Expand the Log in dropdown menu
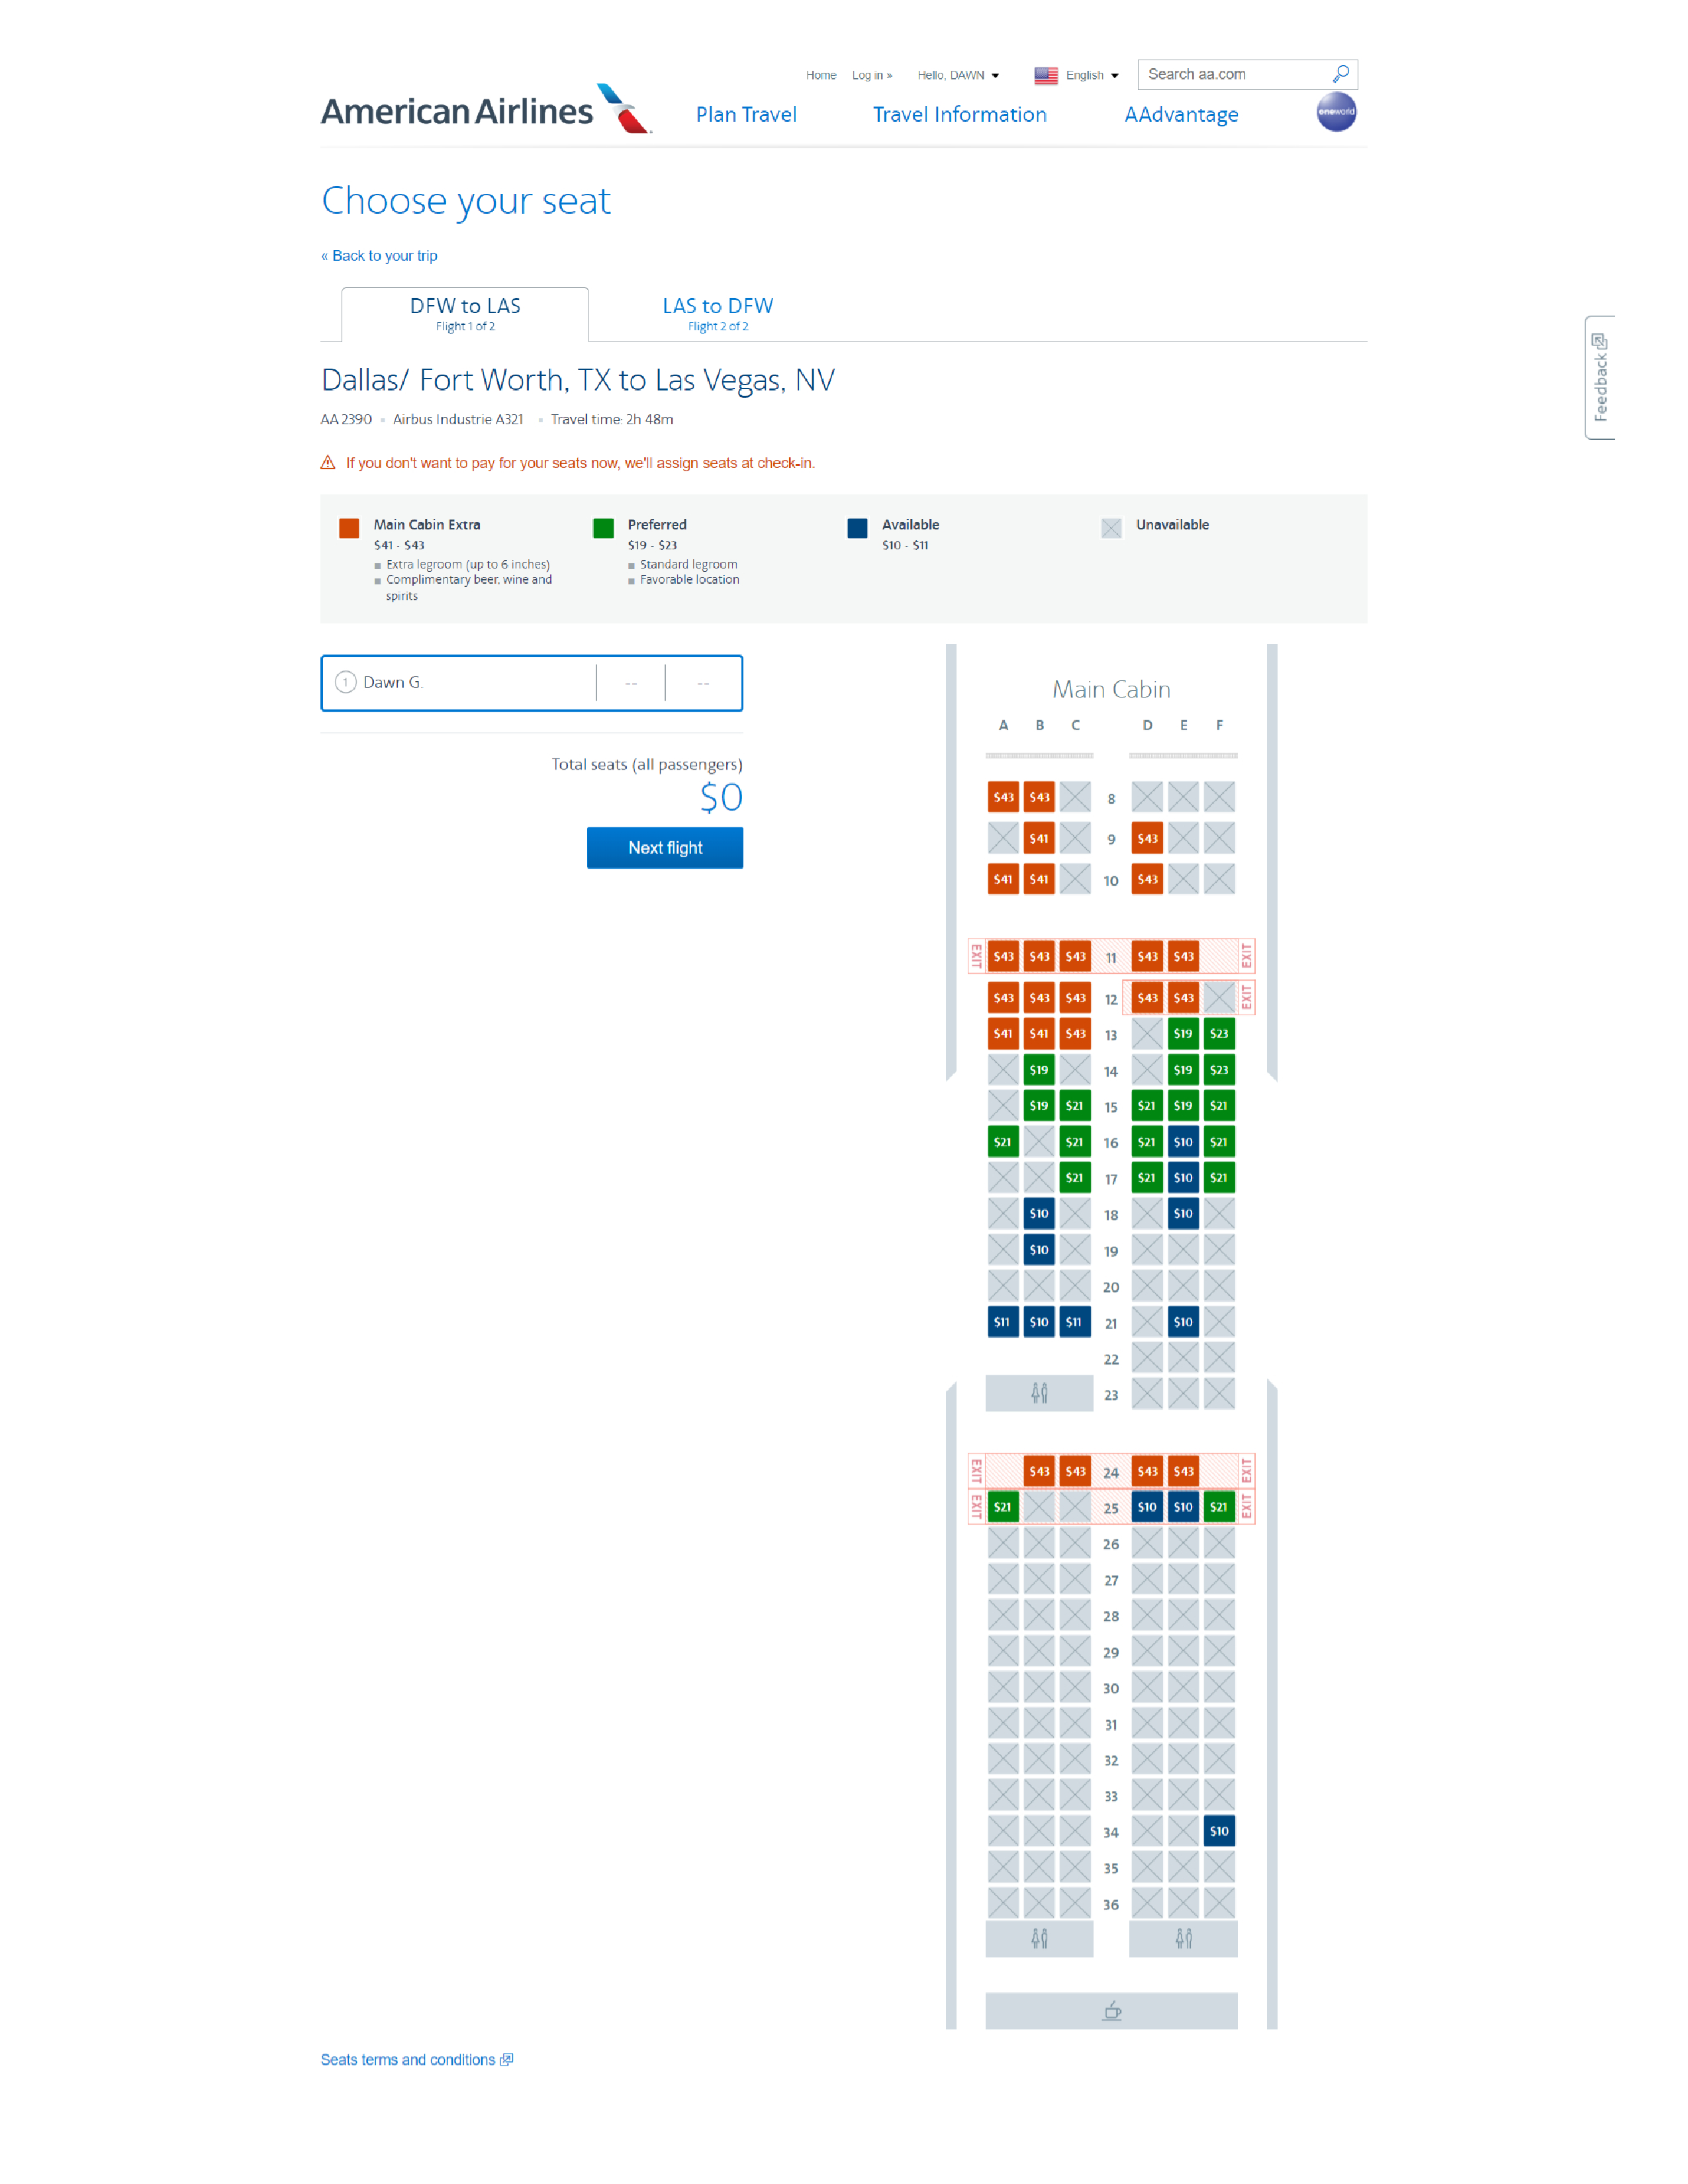 tap(872, 73)
